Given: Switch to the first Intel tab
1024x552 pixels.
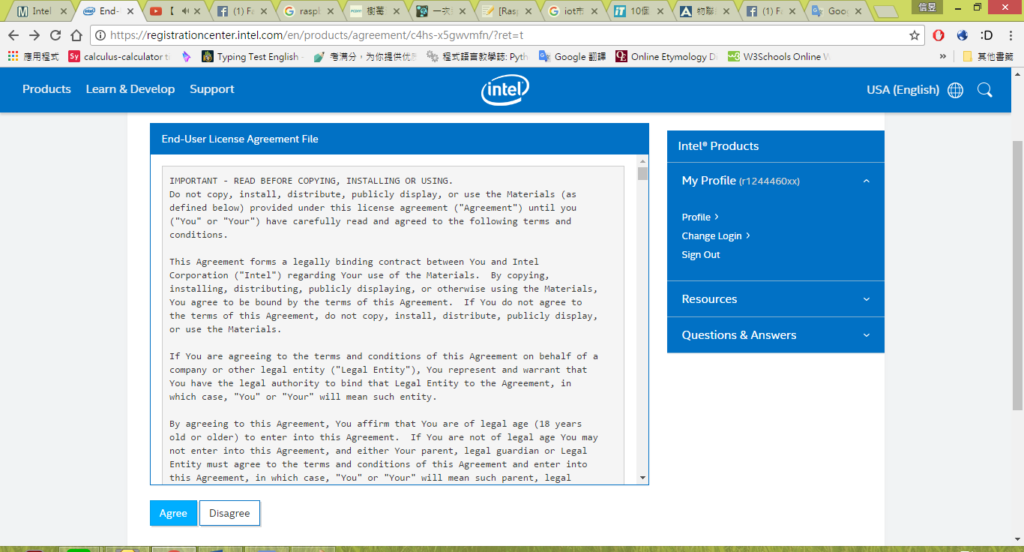Looking at the screenshot, I should coord(42,11).
